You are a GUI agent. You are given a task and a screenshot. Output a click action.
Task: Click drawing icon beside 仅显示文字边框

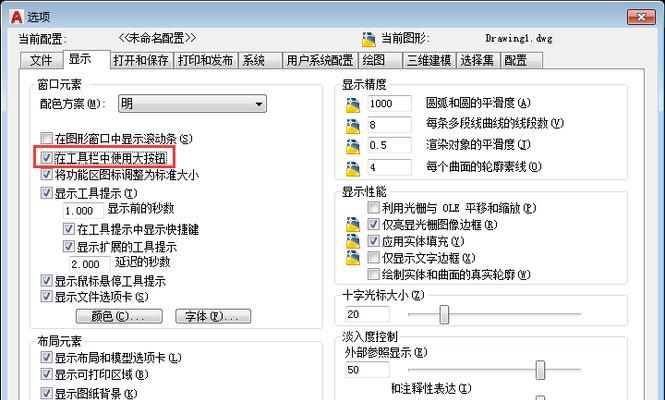pyautogui.click(x=352, y=258)
